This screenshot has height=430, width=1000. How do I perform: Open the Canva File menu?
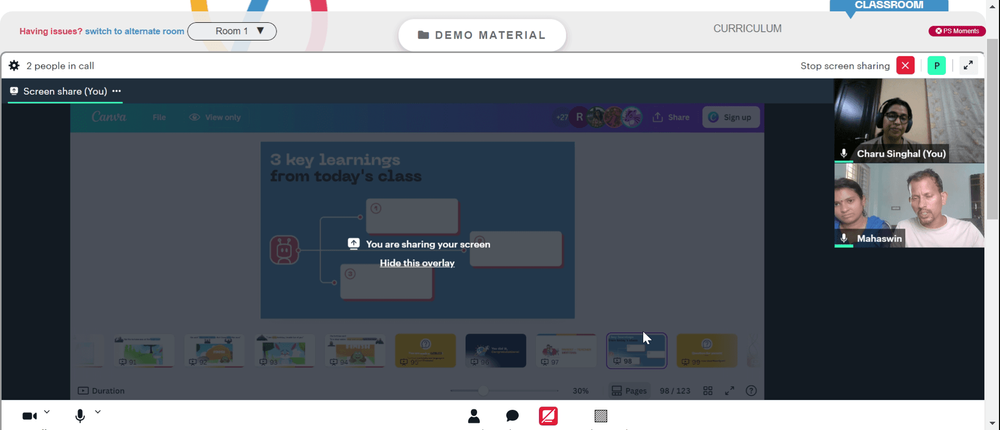(x=159, y=117)
